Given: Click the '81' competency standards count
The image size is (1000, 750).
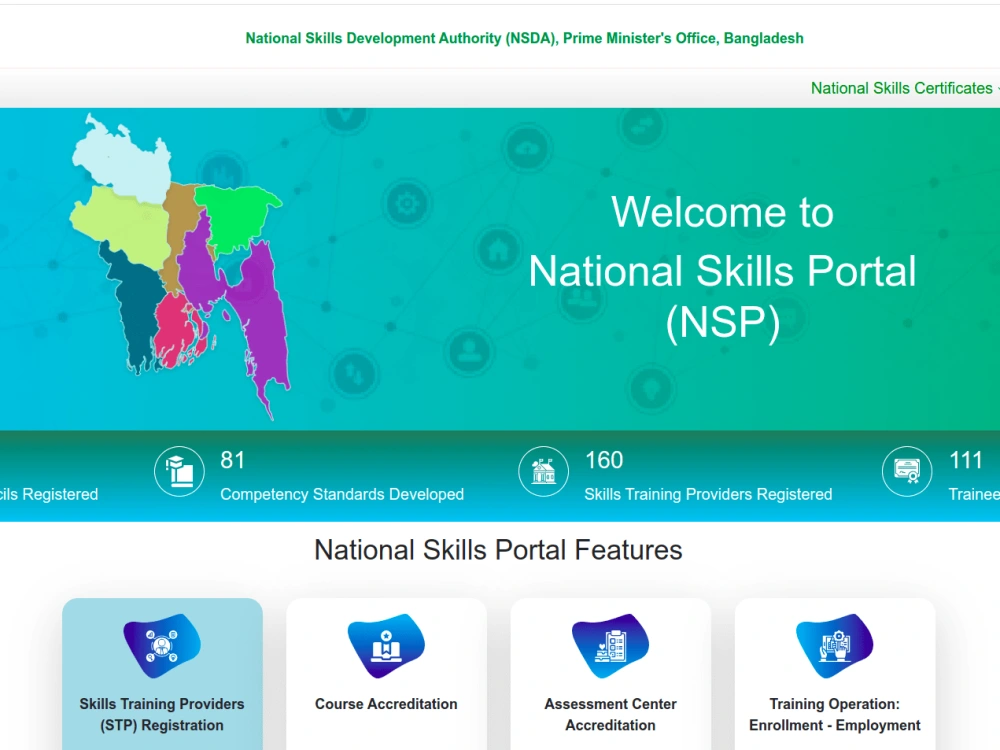Looking at the screenshot, I should click(233, 460).
